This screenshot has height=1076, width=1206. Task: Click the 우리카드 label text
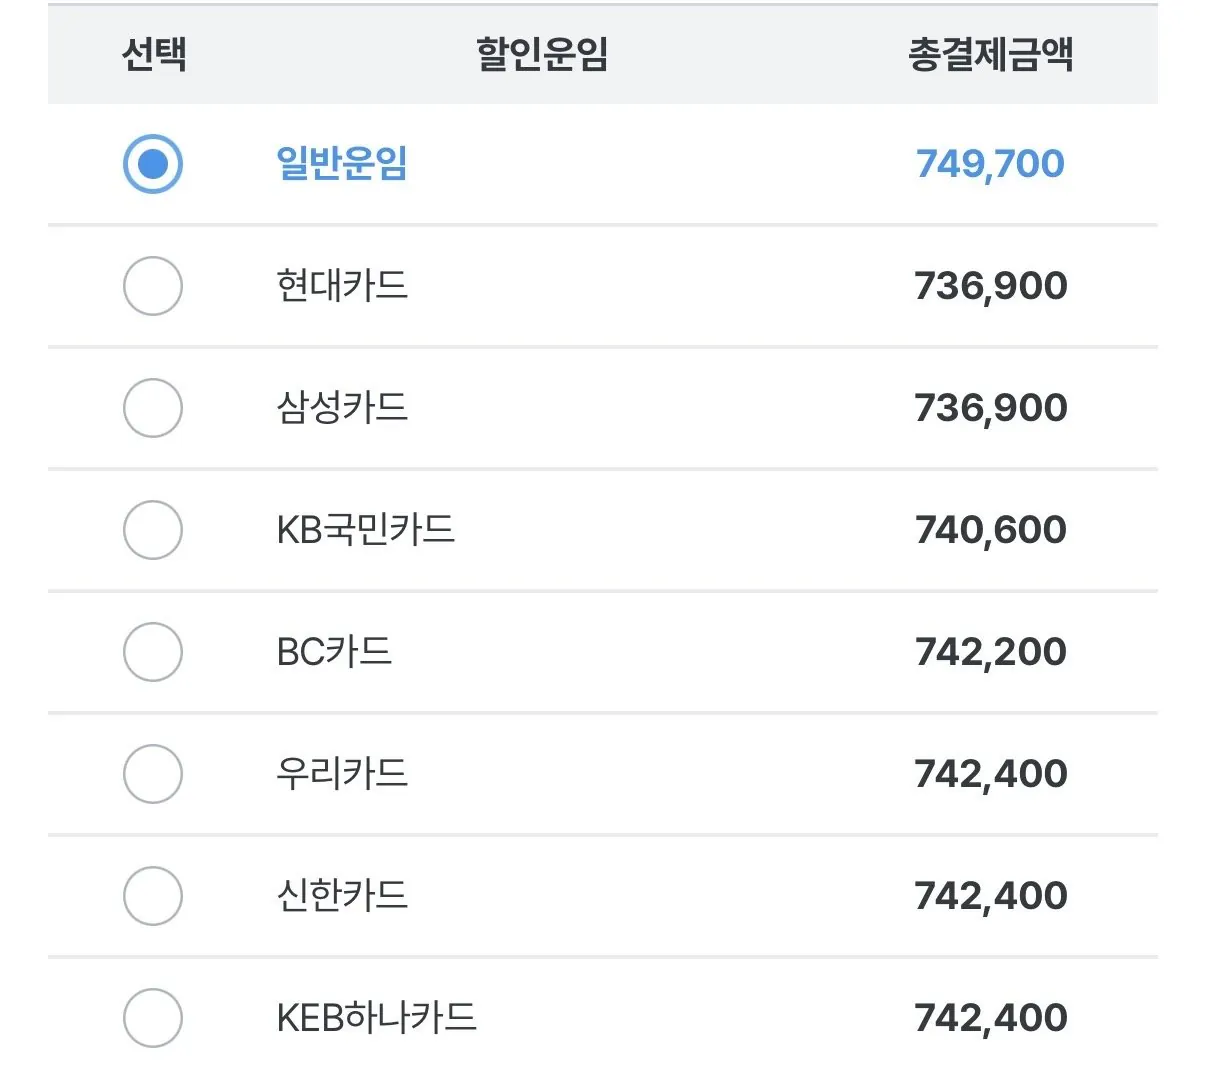click(342, 773)
